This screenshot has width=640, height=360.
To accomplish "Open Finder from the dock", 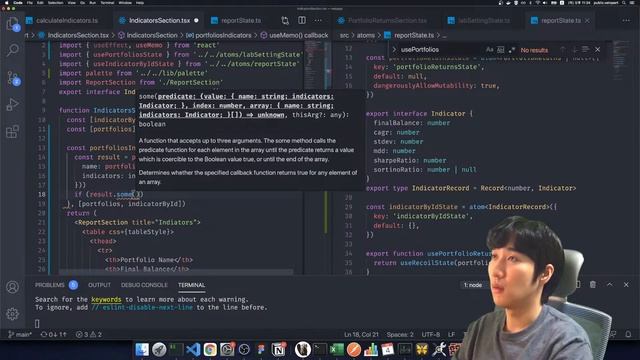I will (142, 349).
